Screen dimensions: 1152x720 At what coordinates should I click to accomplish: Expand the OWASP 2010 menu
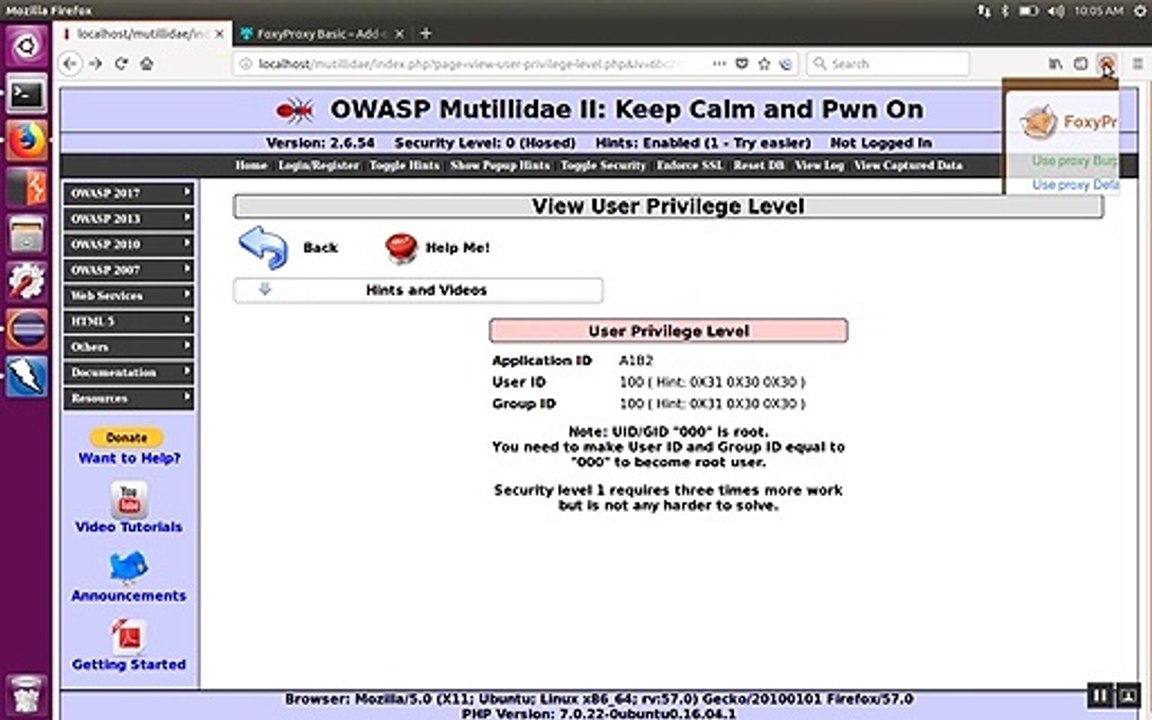[129, 245]
